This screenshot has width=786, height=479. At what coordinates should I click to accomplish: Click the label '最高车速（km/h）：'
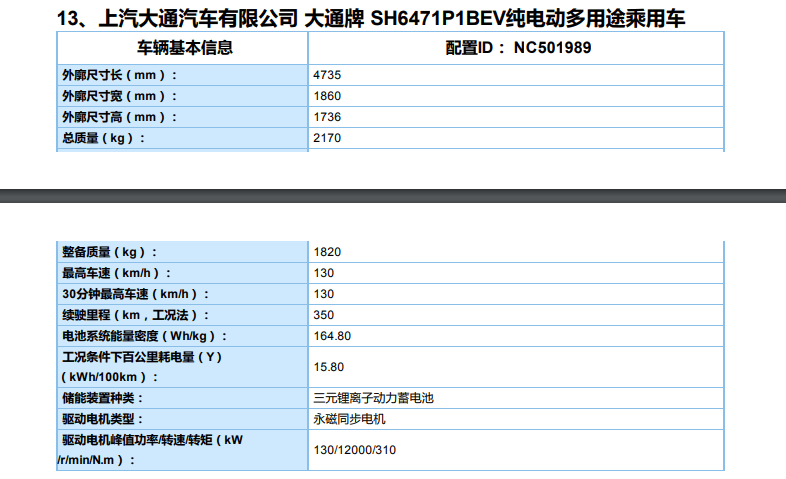pyautogui.click(x=117, y=273)
